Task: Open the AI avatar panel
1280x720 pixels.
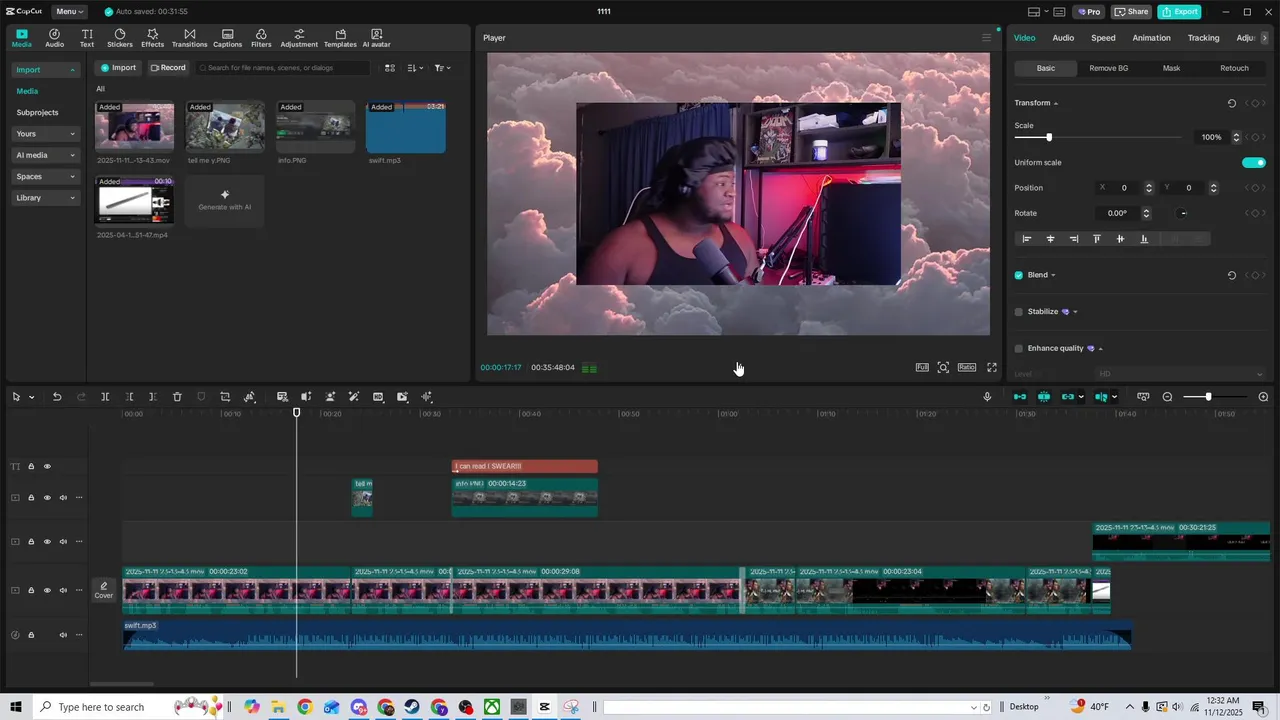Action: click(376, 38)
